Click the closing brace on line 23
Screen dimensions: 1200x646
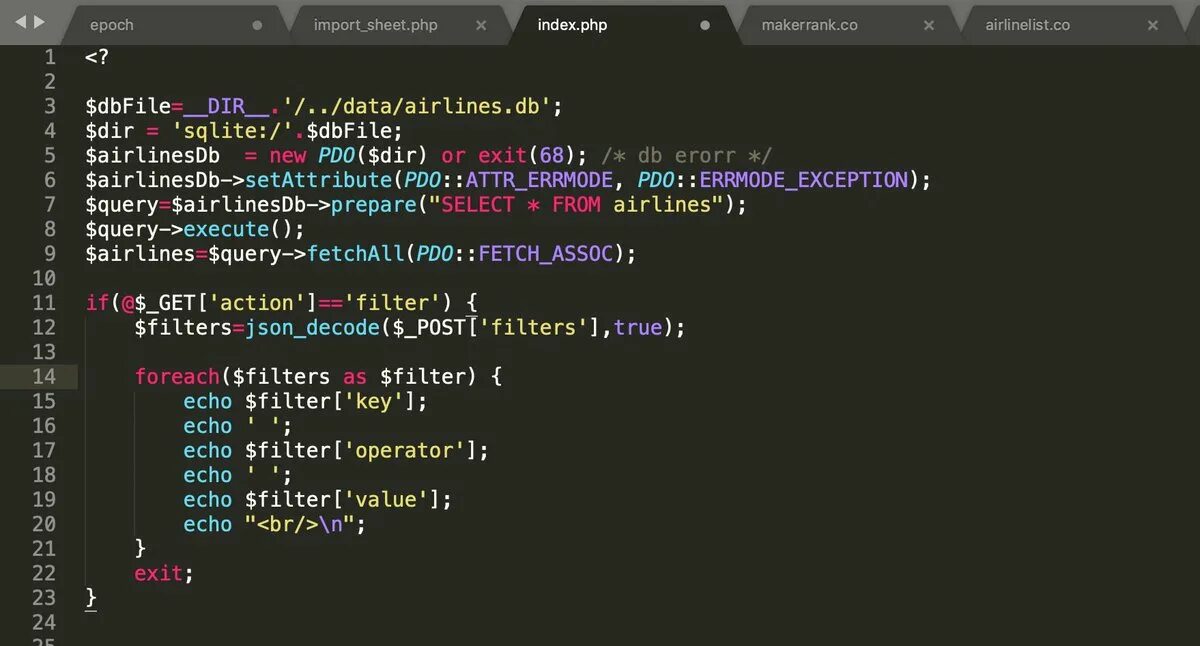point(91,598)
